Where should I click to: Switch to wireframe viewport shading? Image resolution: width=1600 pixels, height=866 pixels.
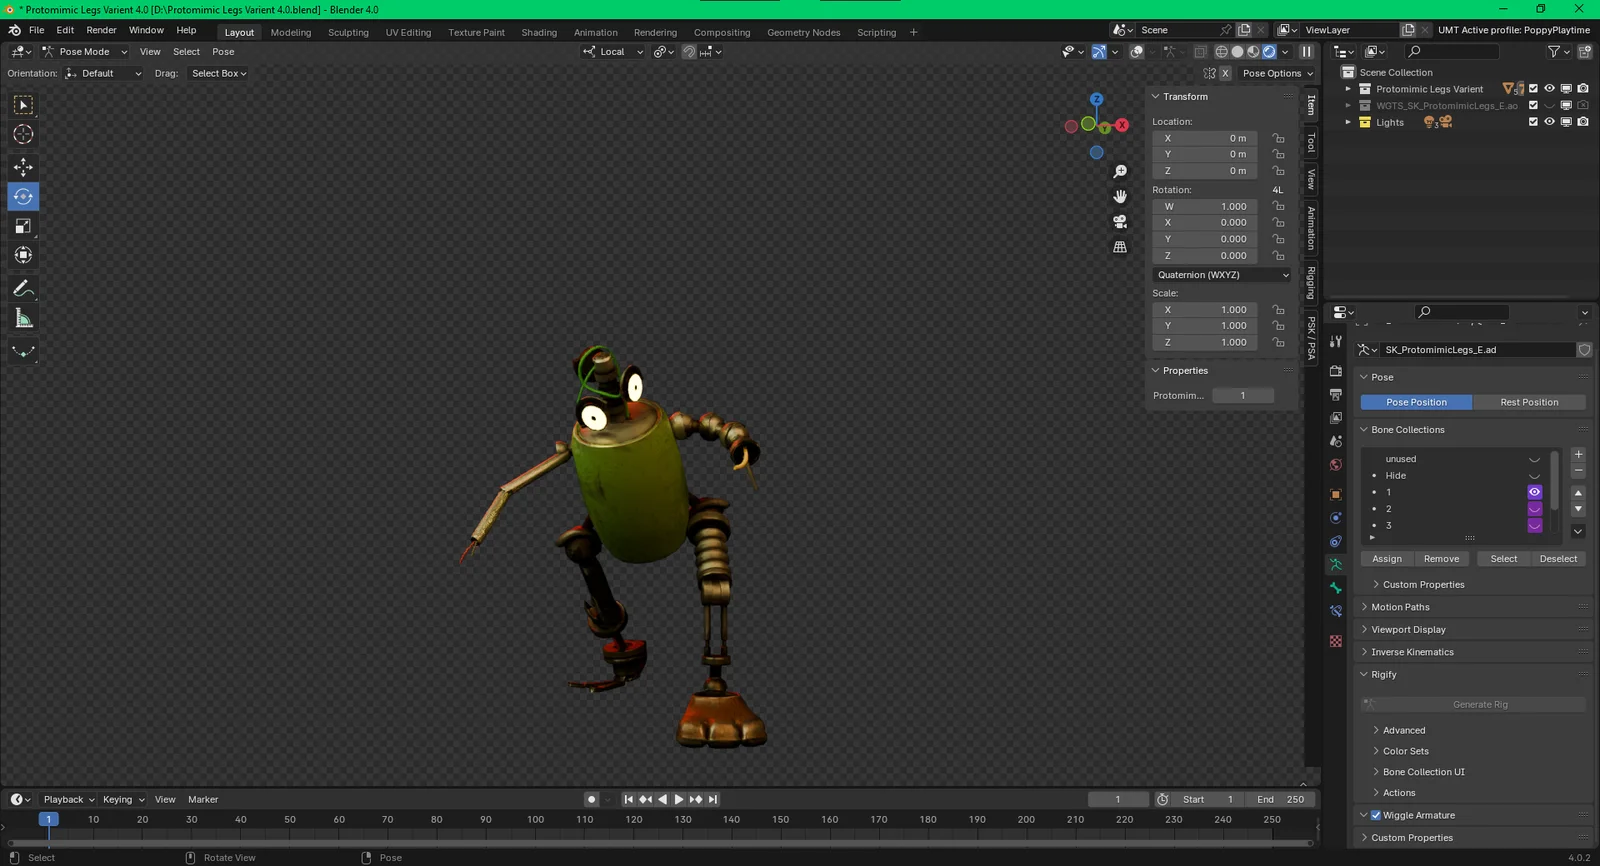click(1221, 52)
